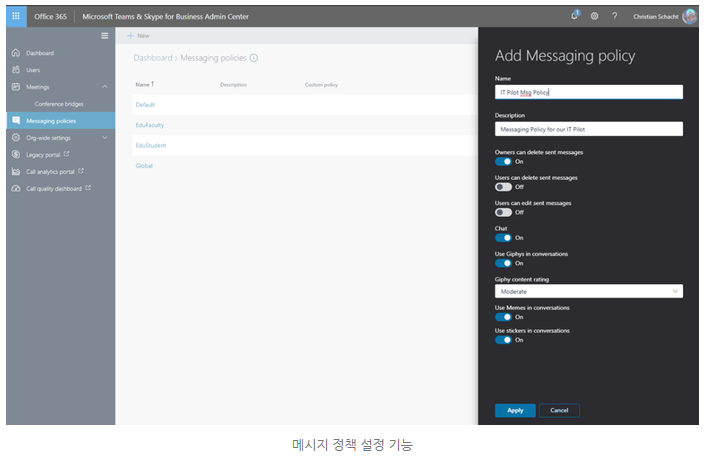This screenshot has width=705, height=460.
Task: Toggle Owners can delete sent messages
Action: click(x=503, y=161)
